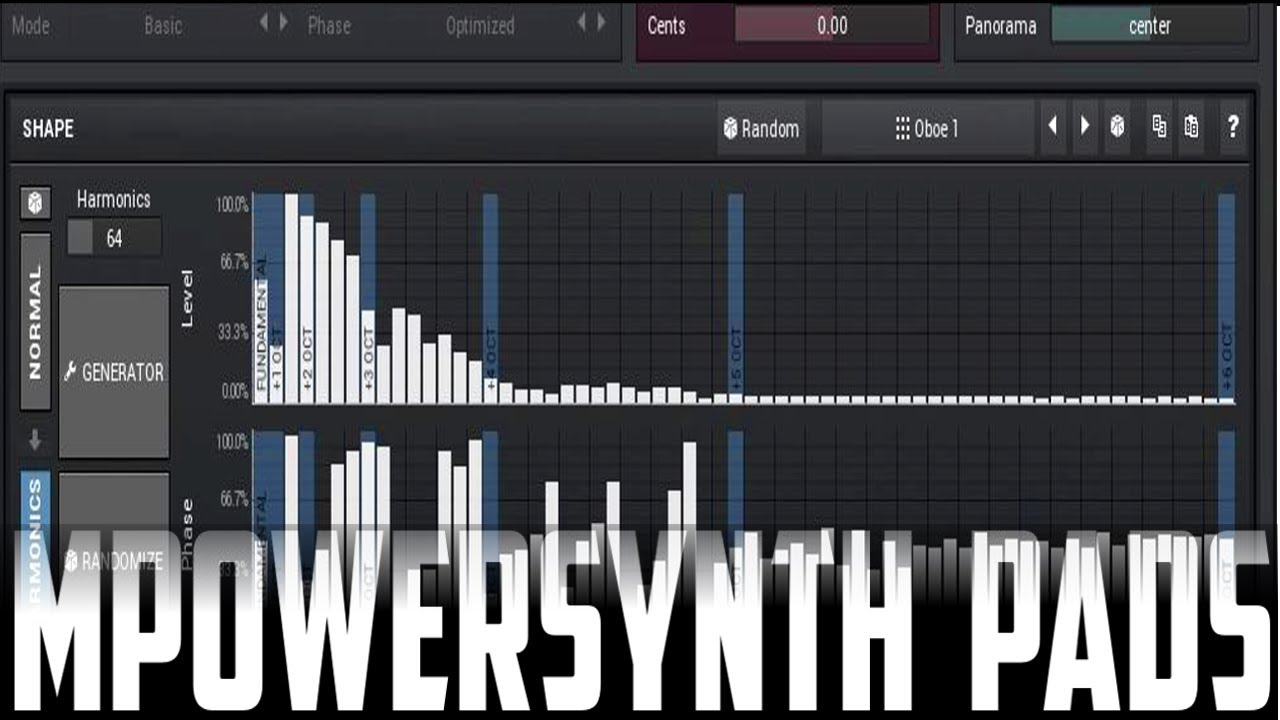Switch to the NORMAL vertical tab
The height and width of the screenshot is (720, 1280).
[36, 321]
